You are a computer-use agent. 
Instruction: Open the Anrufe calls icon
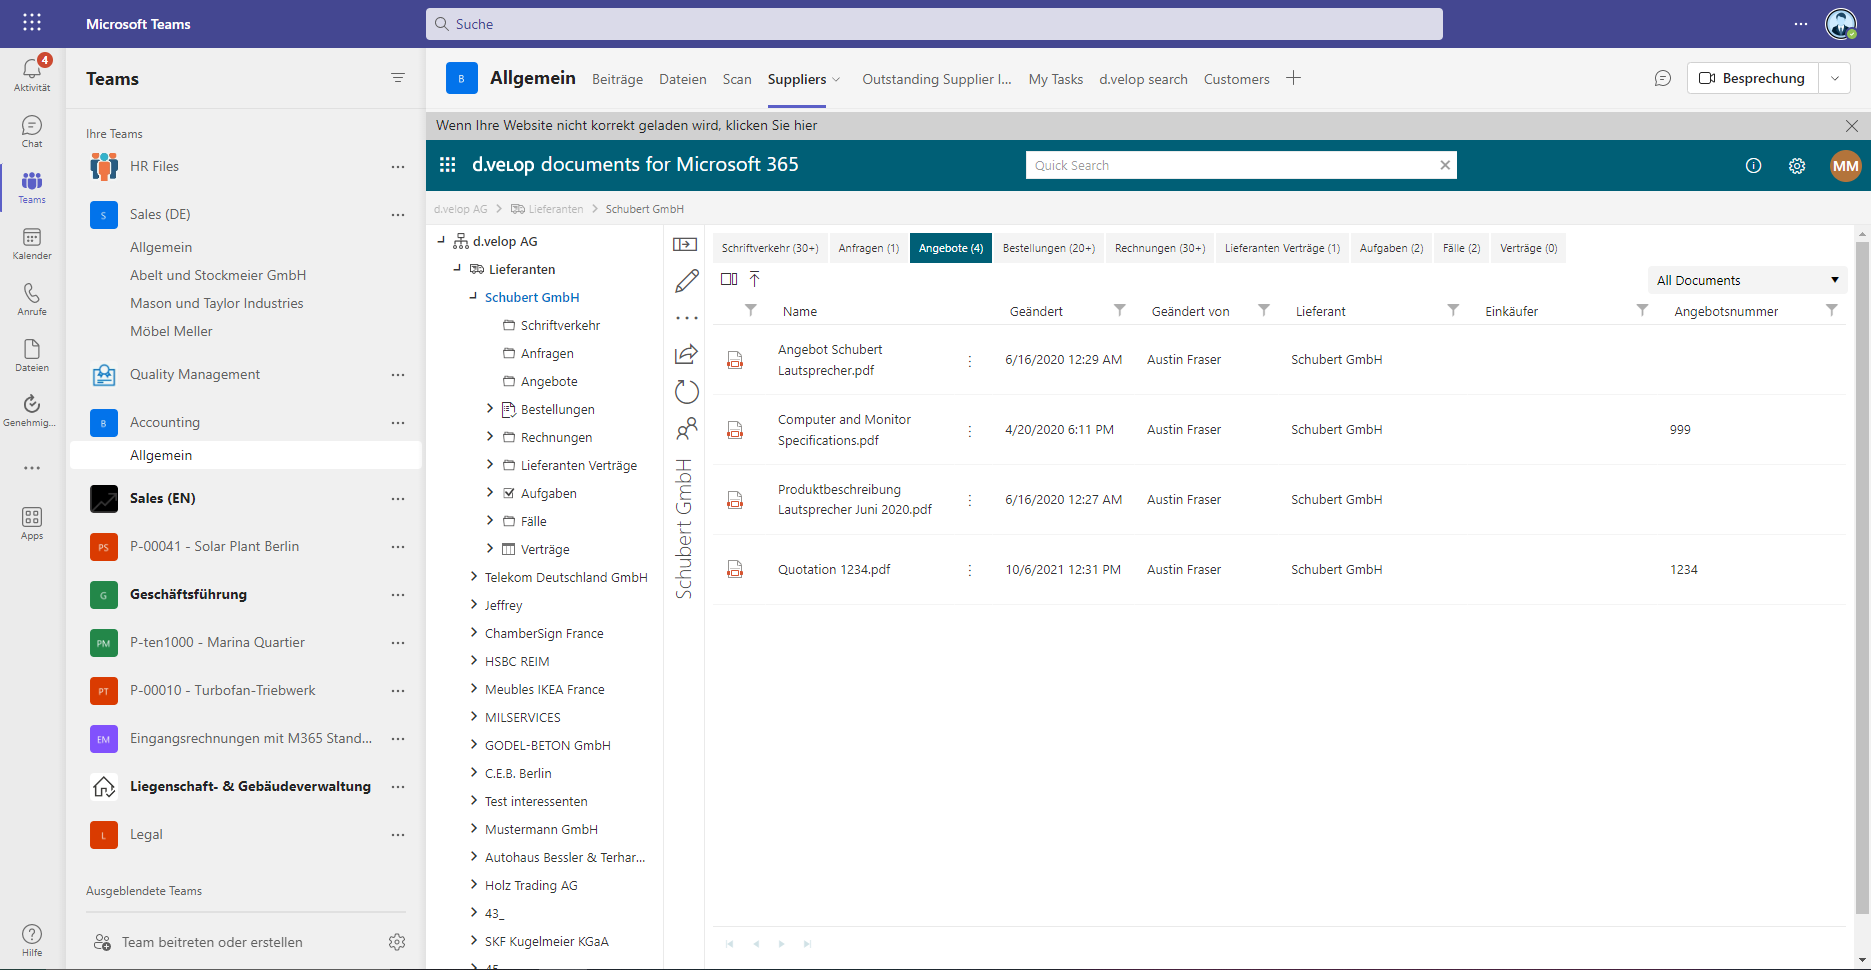click(x=32, y=299)
